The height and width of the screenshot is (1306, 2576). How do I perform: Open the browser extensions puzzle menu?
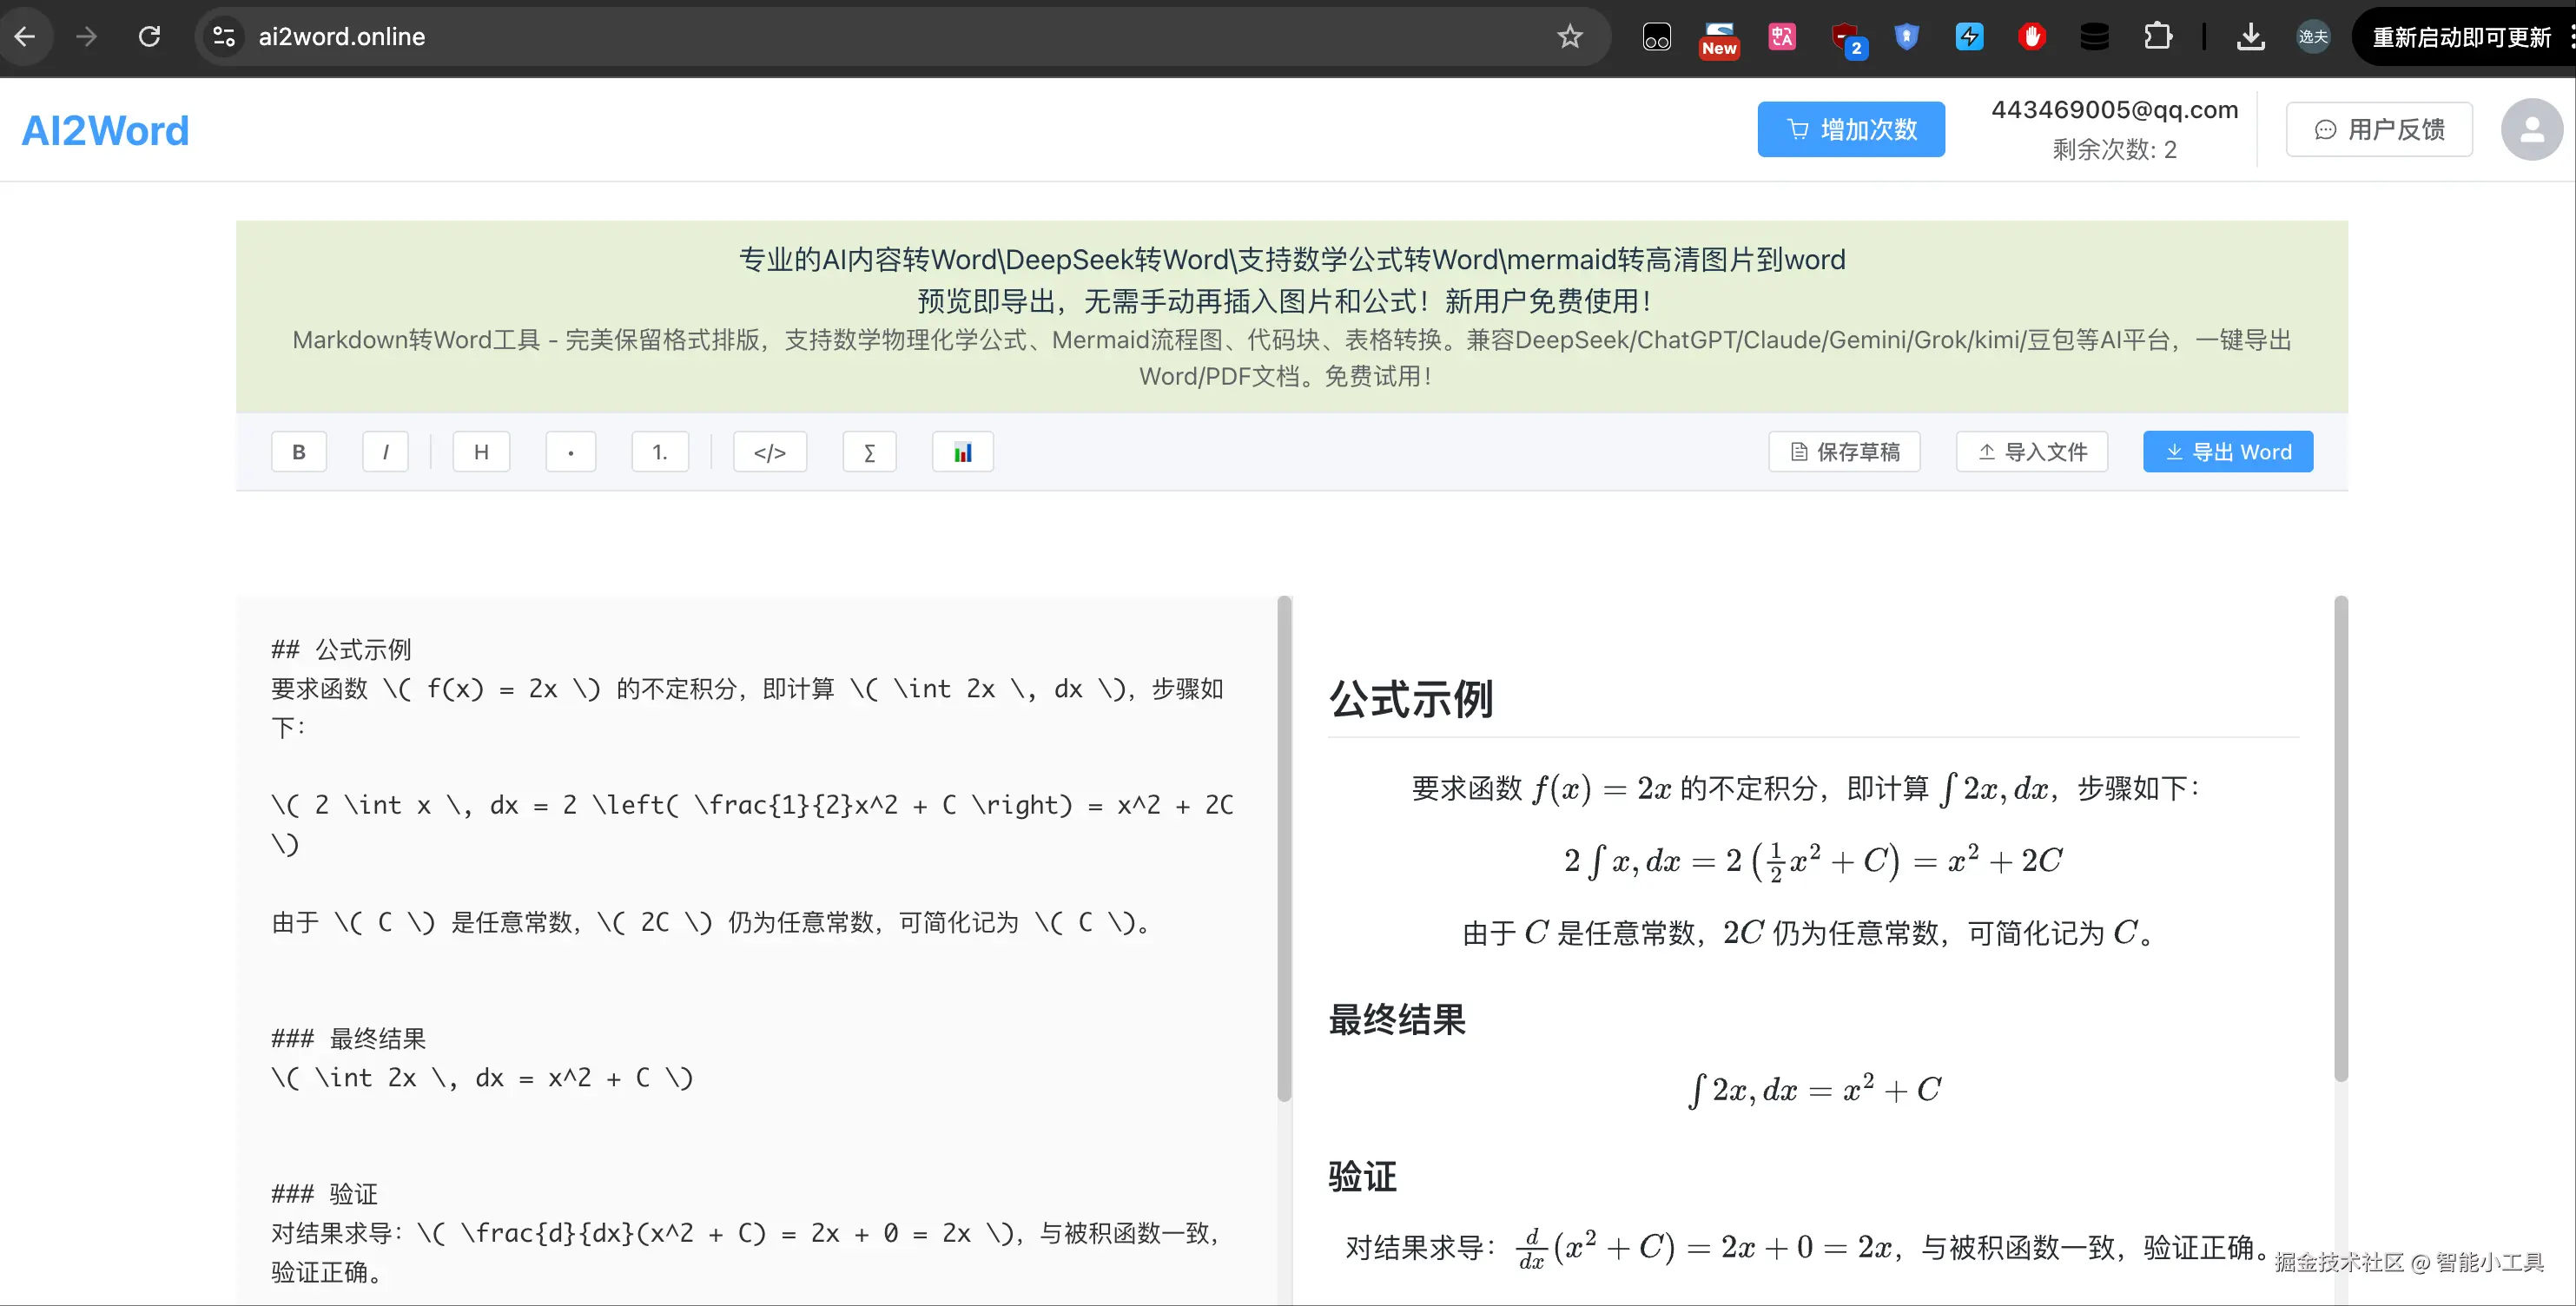tap(2158, 36)
